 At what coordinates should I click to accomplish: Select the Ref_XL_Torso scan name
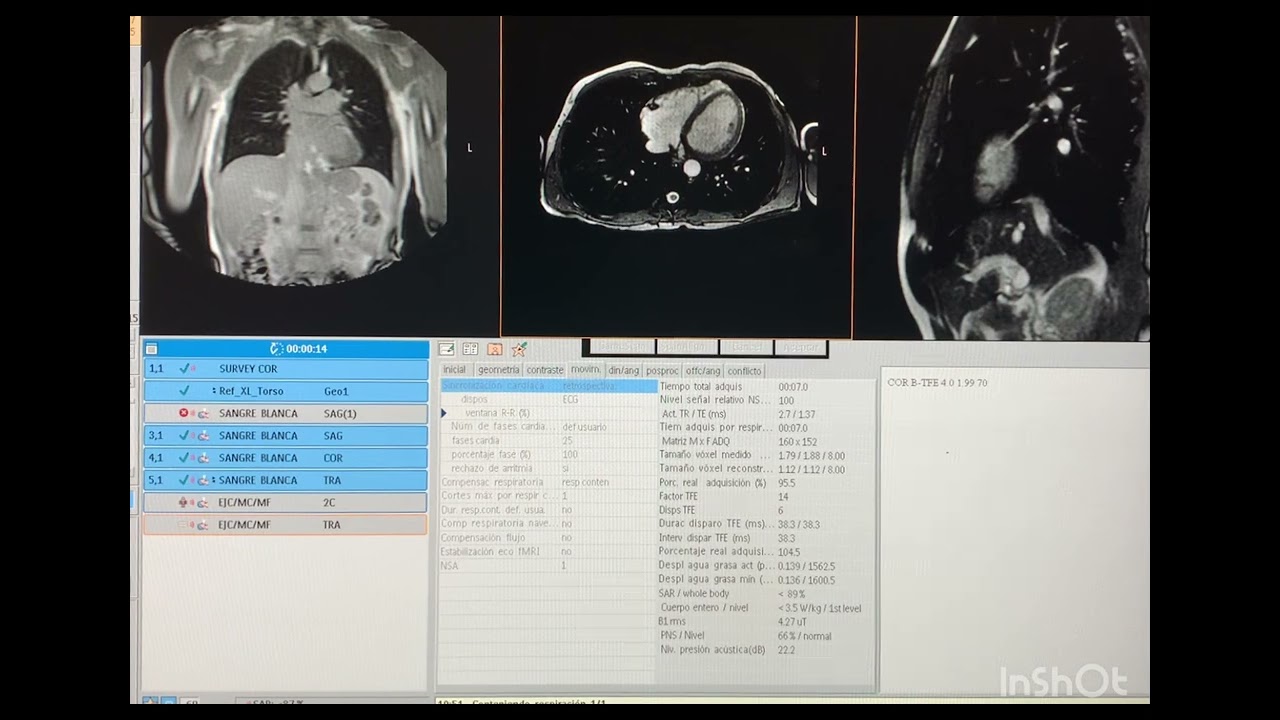[x=251, y=391]
